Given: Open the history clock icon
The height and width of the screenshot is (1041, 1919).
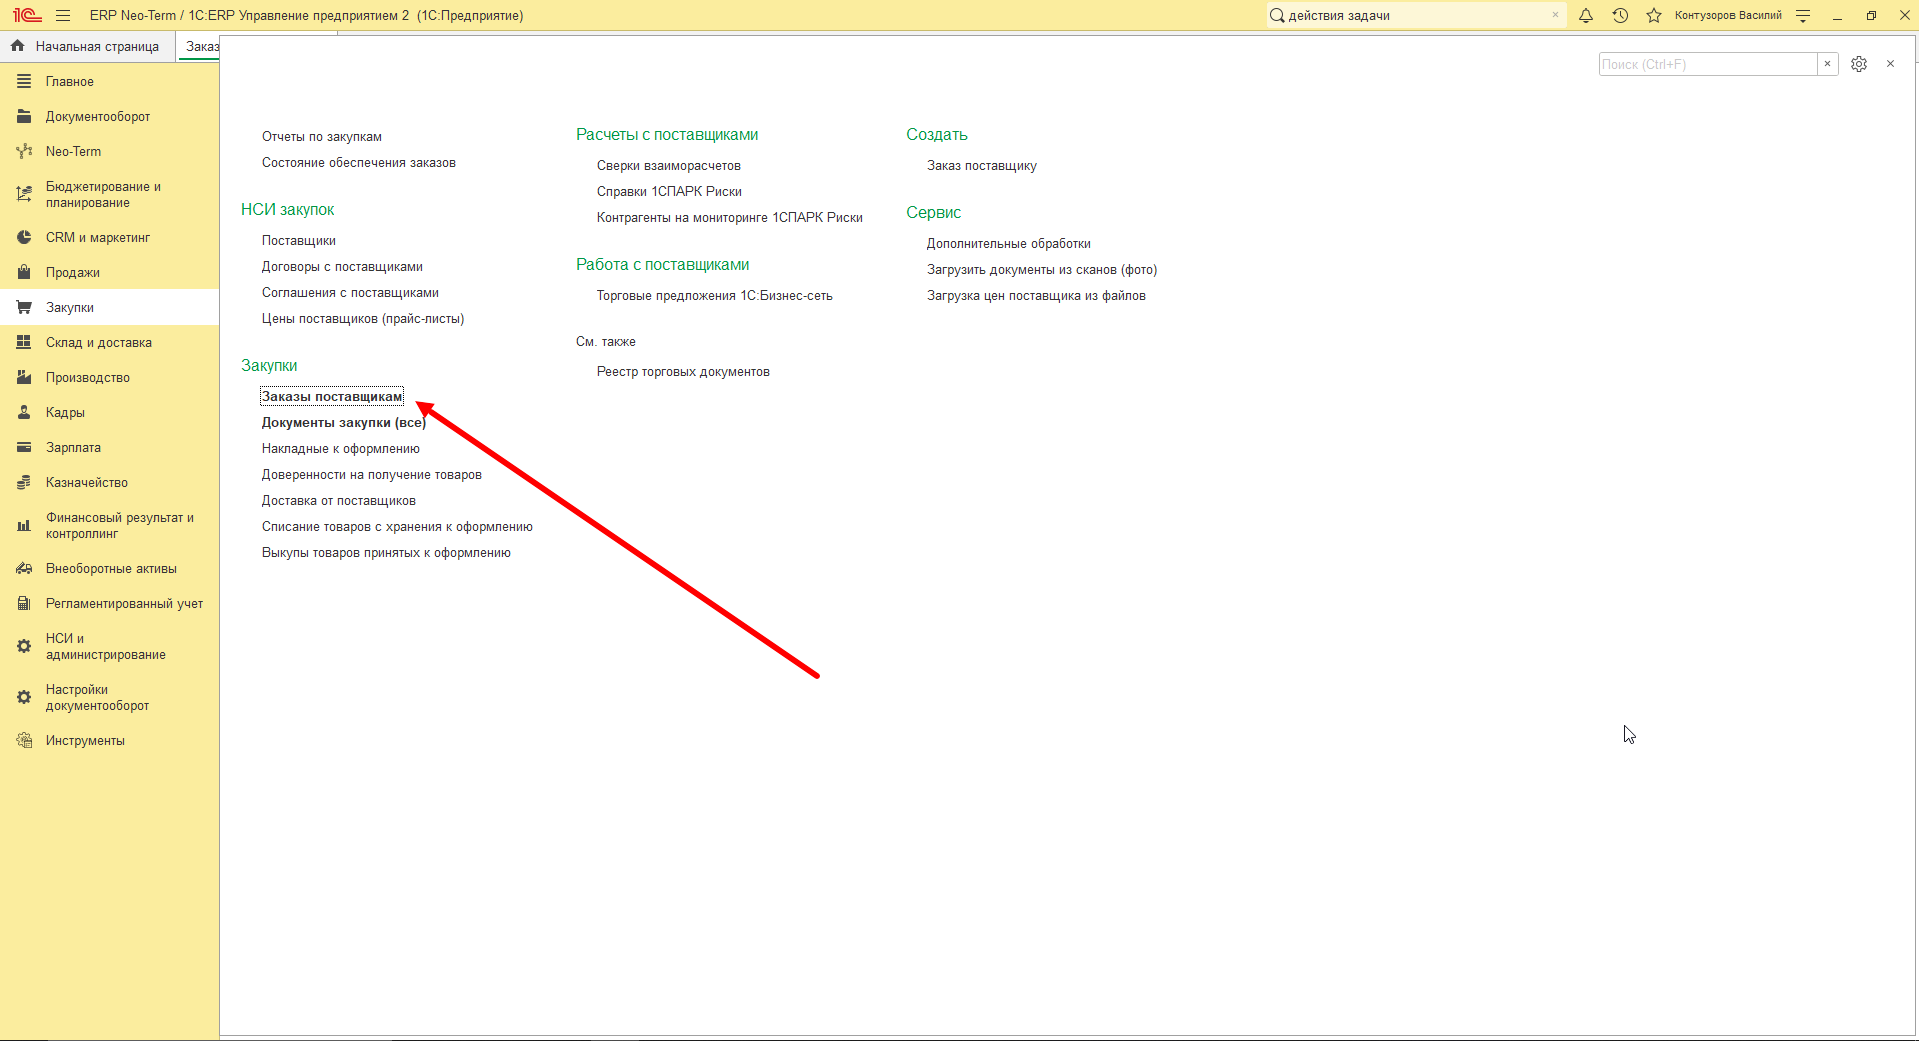Looking at the screenshot, I should [1620, 15].
